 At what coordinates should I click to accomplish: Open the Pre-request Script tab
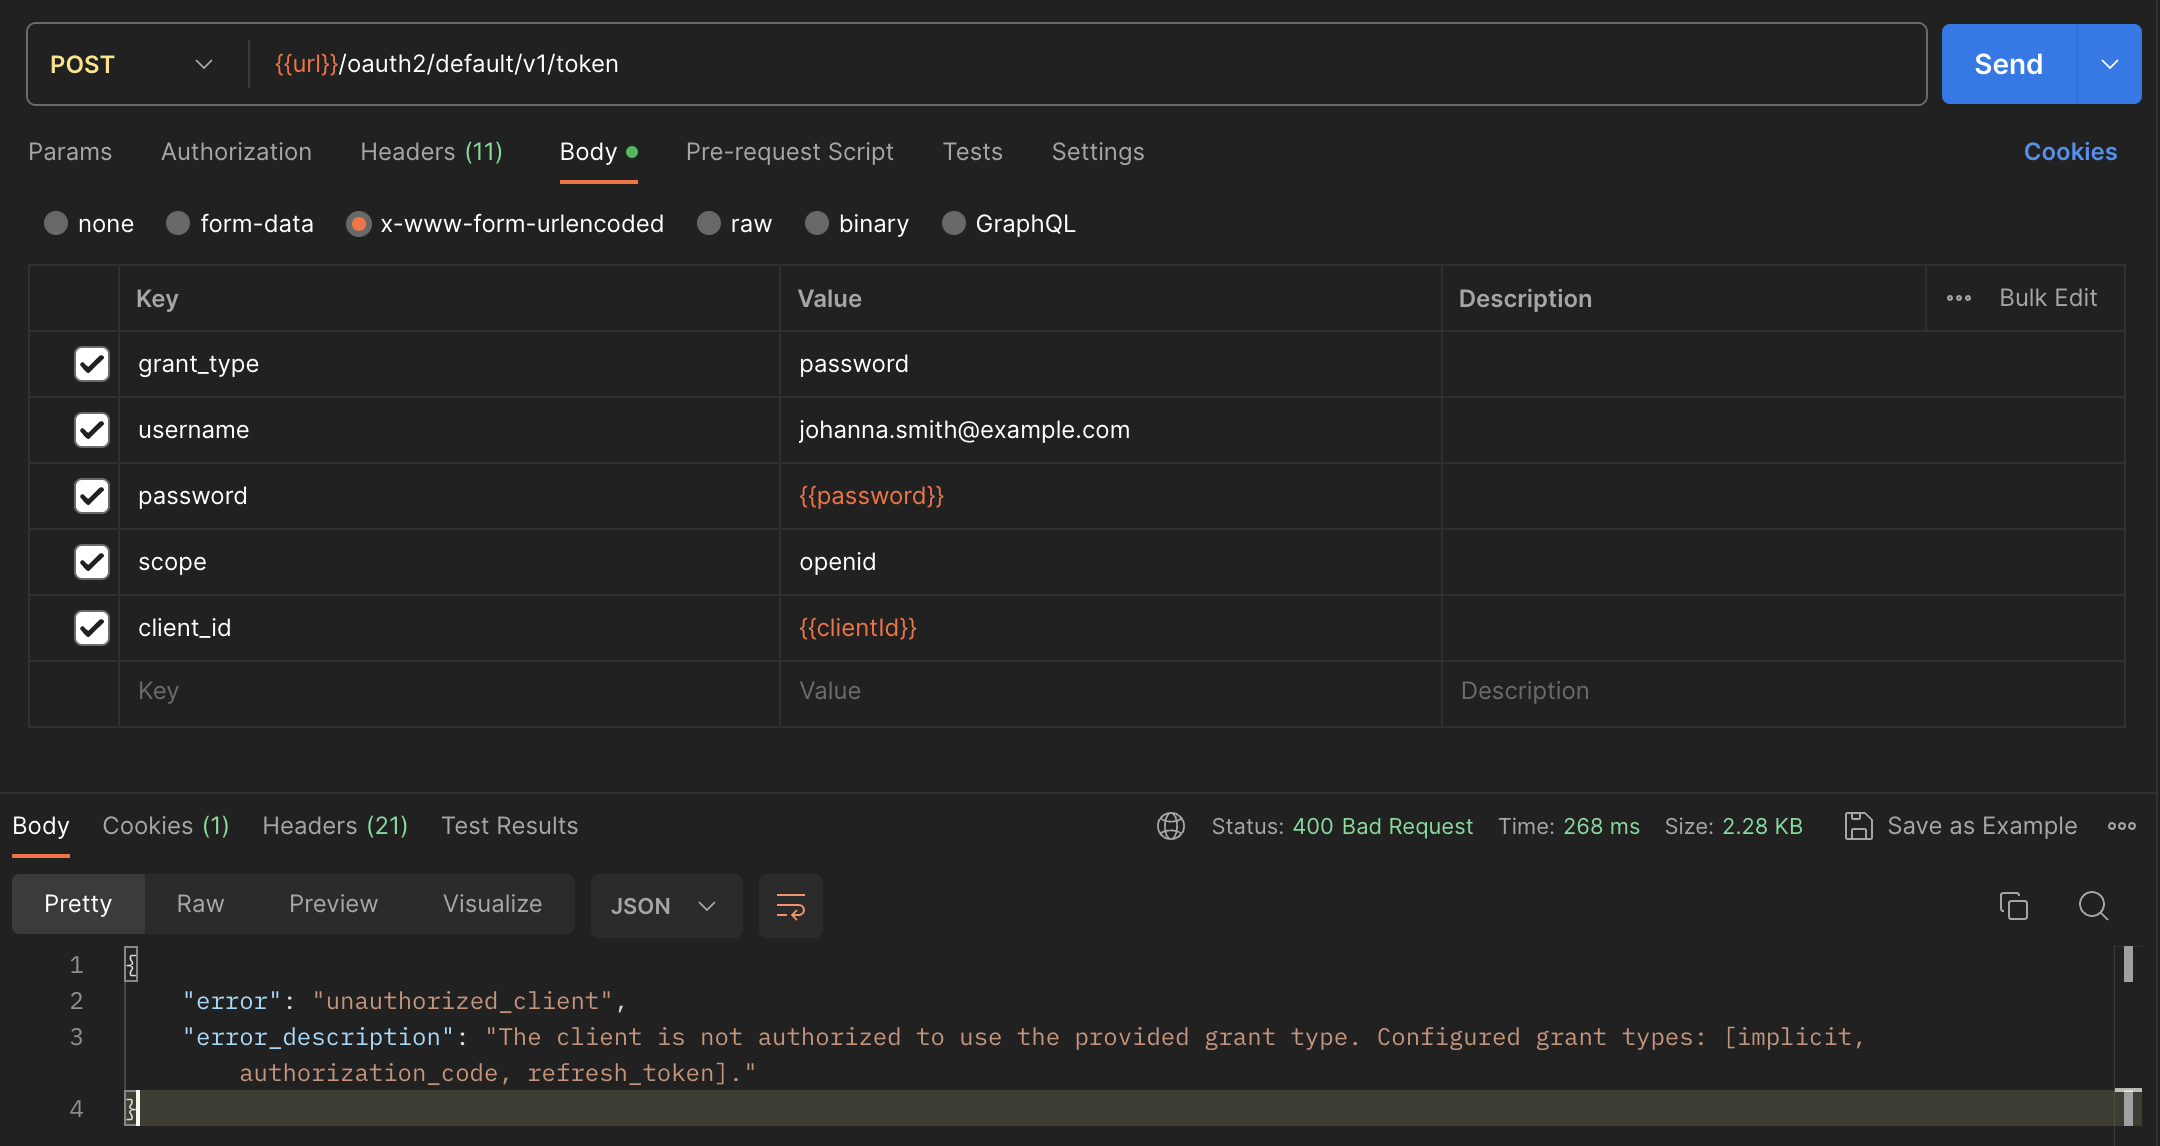pos(789,152)
